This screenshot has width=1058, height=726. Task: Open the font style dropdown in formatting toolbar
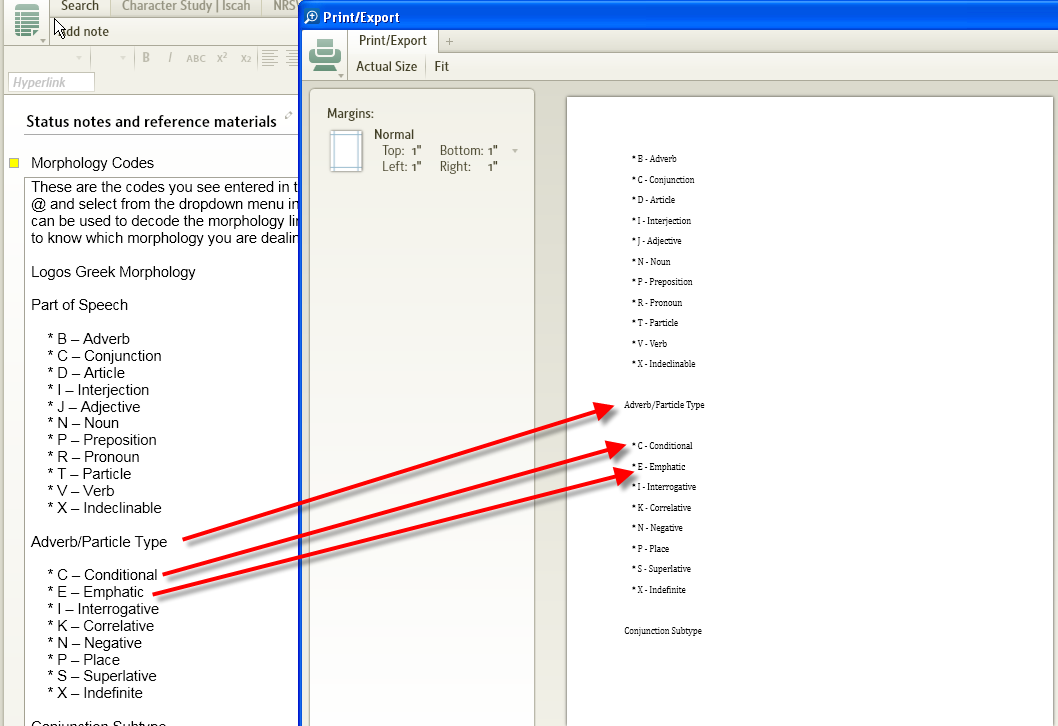click(79, 57)
